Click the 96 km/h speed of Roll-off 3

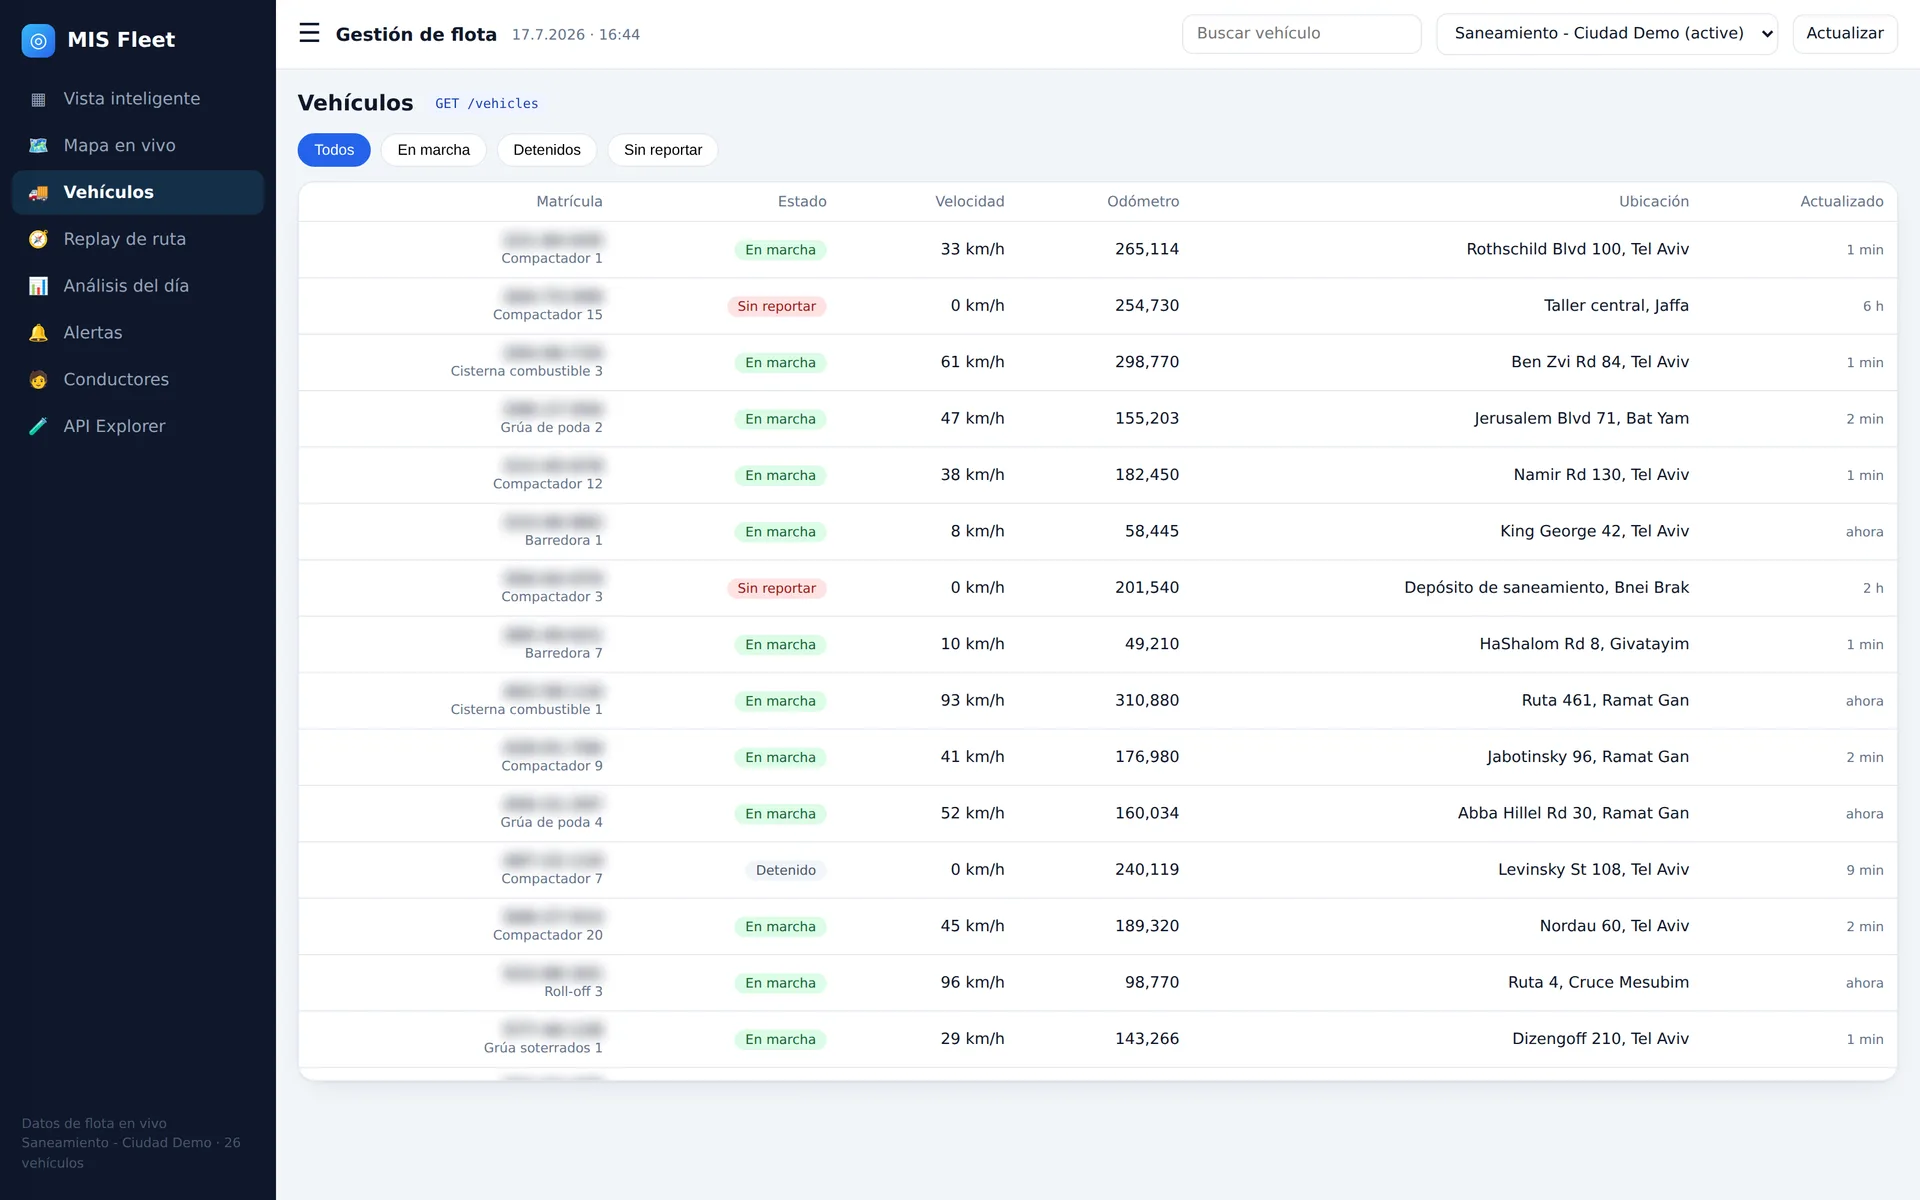point(972,983)
